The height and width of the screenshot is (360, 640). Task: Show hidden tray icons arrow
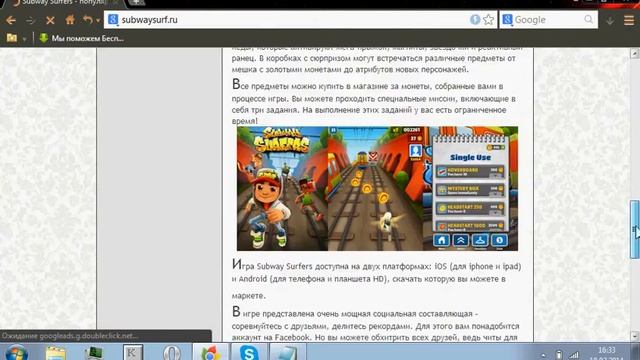click(x=543, y=355)
